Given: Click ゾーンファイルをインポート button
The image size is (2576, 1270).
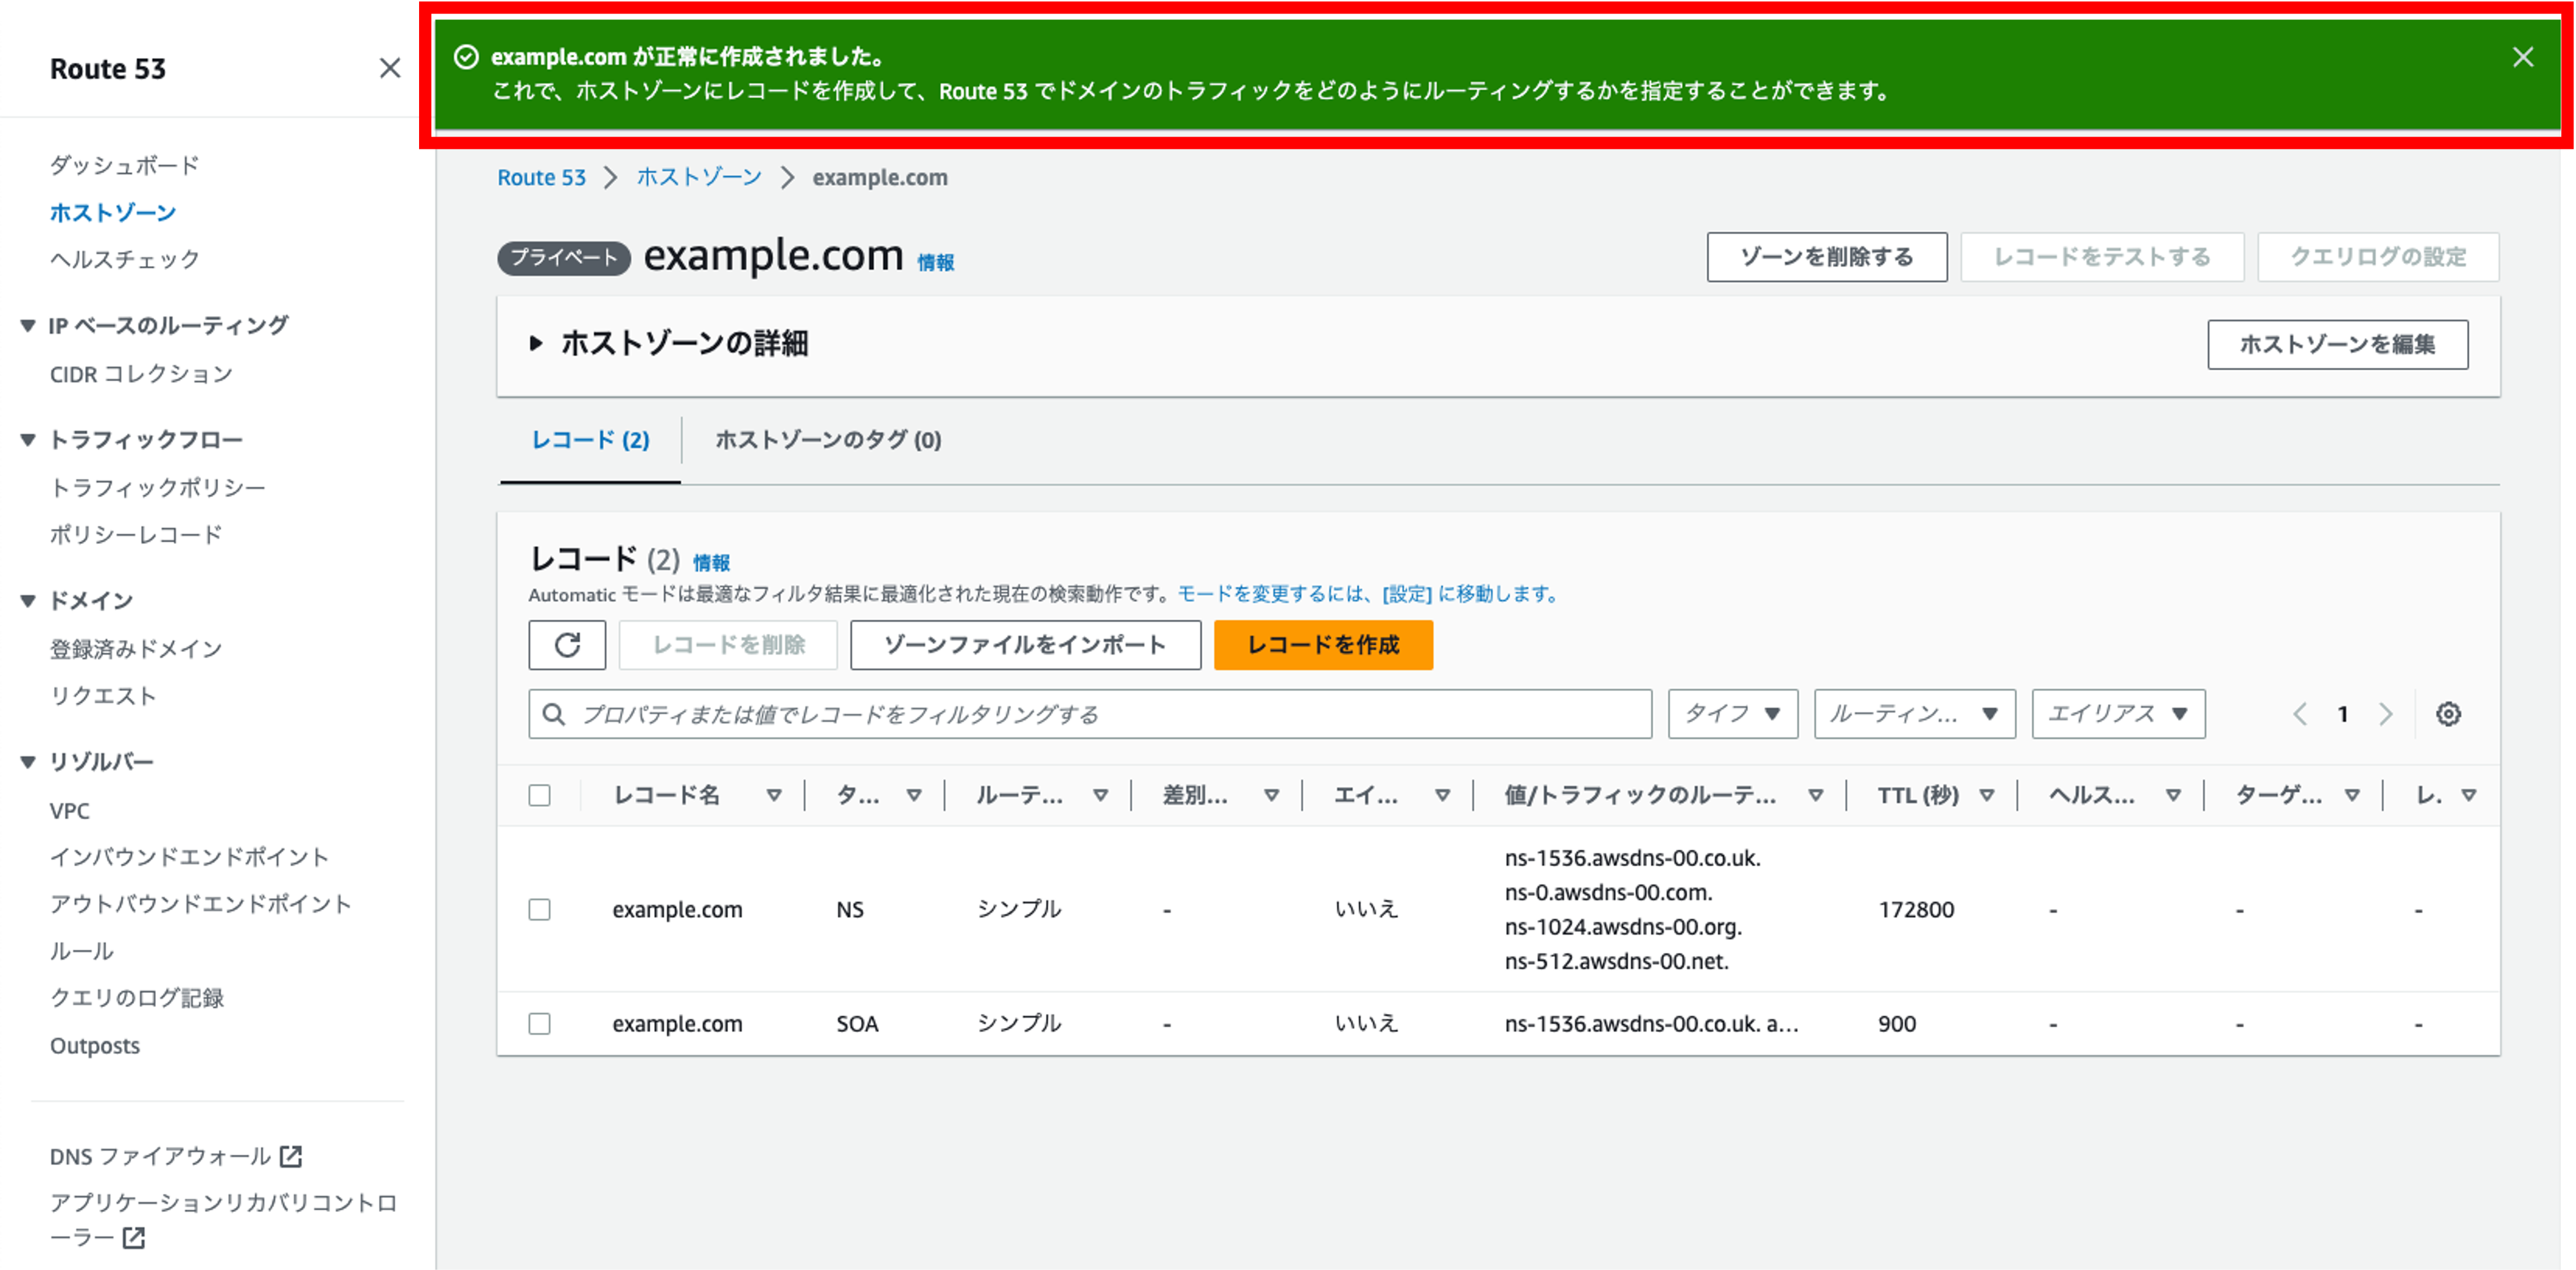Looking at the screenshot, I should click(x=1025, y=645).
